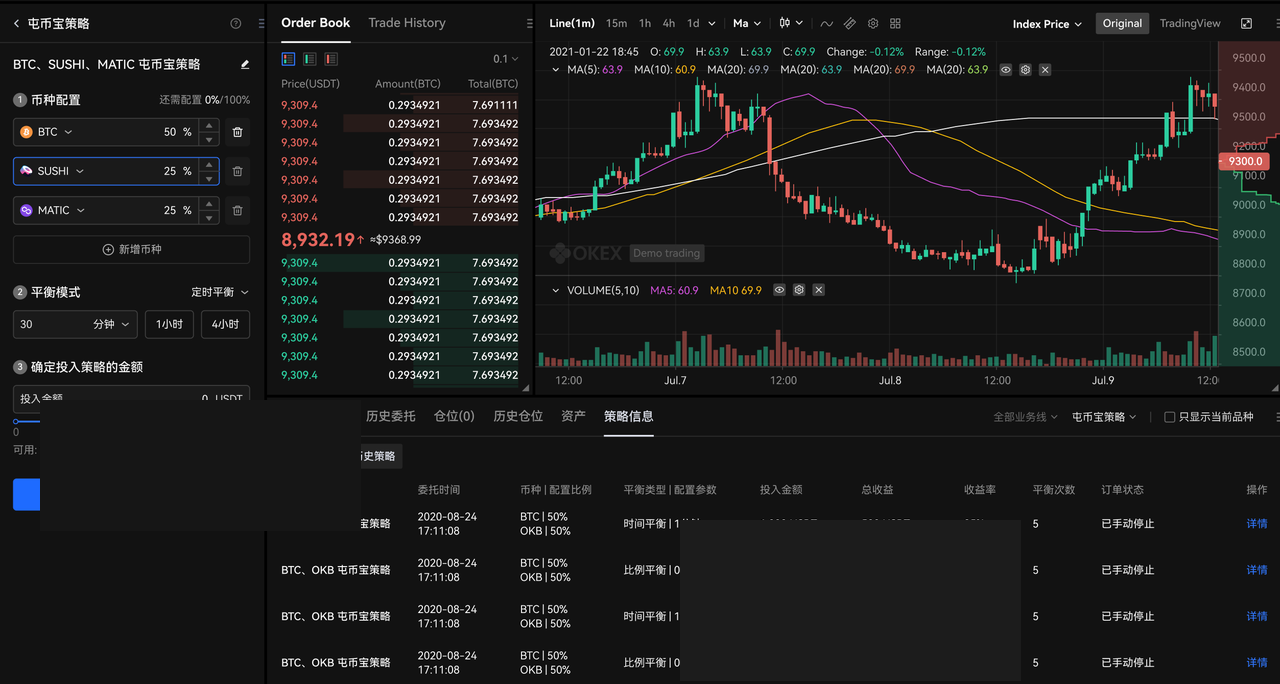Open the Ma indicator dropdown
The image size is (1280, 684).
click(x=746, y=23)
